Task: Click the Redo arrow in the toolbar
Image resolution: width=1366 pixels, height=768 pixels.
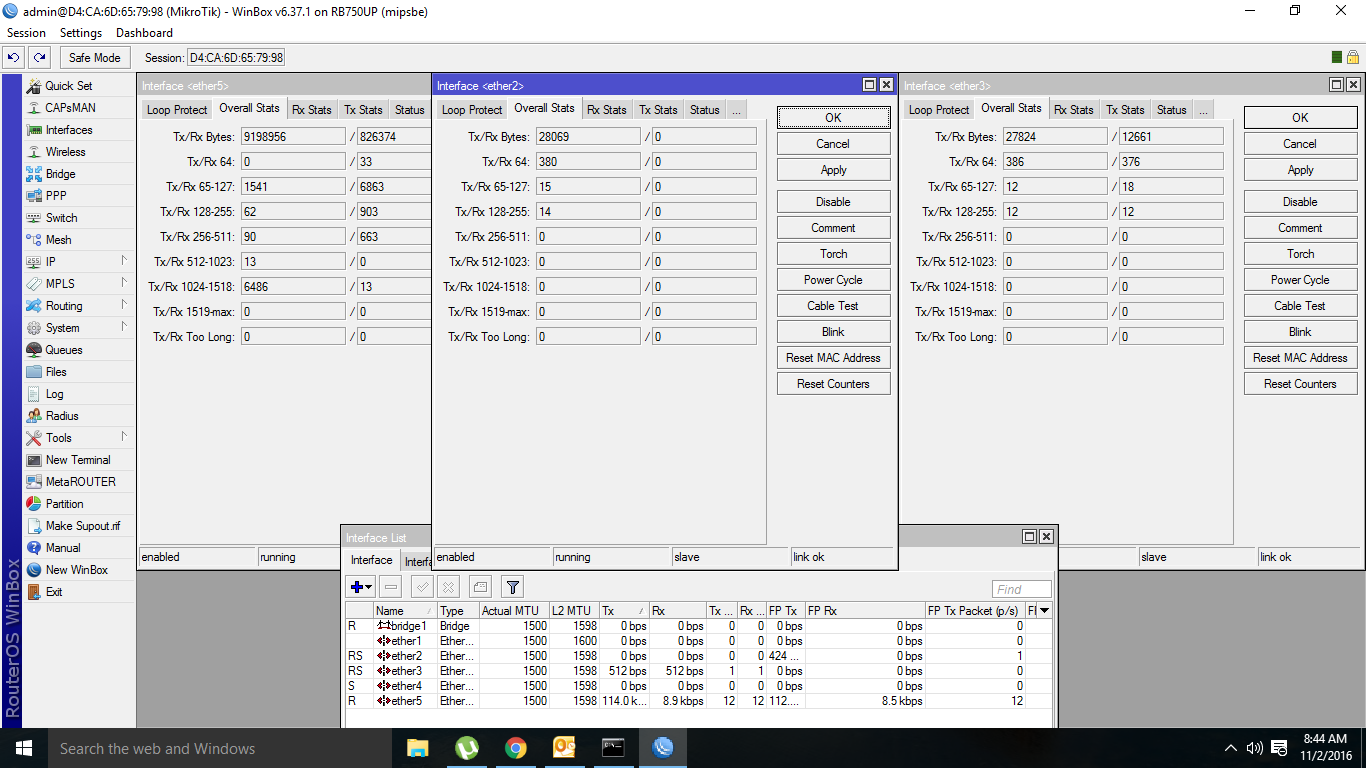Action: click(39, 58)
